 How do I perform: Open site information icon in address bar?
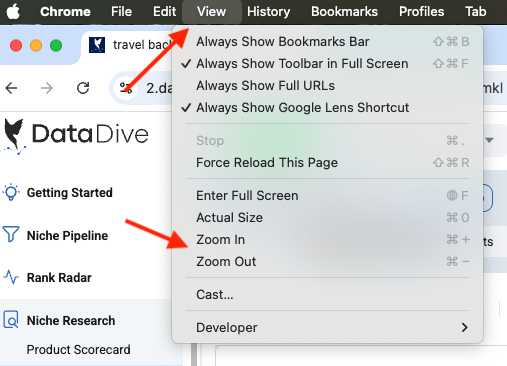click(126, 88)
